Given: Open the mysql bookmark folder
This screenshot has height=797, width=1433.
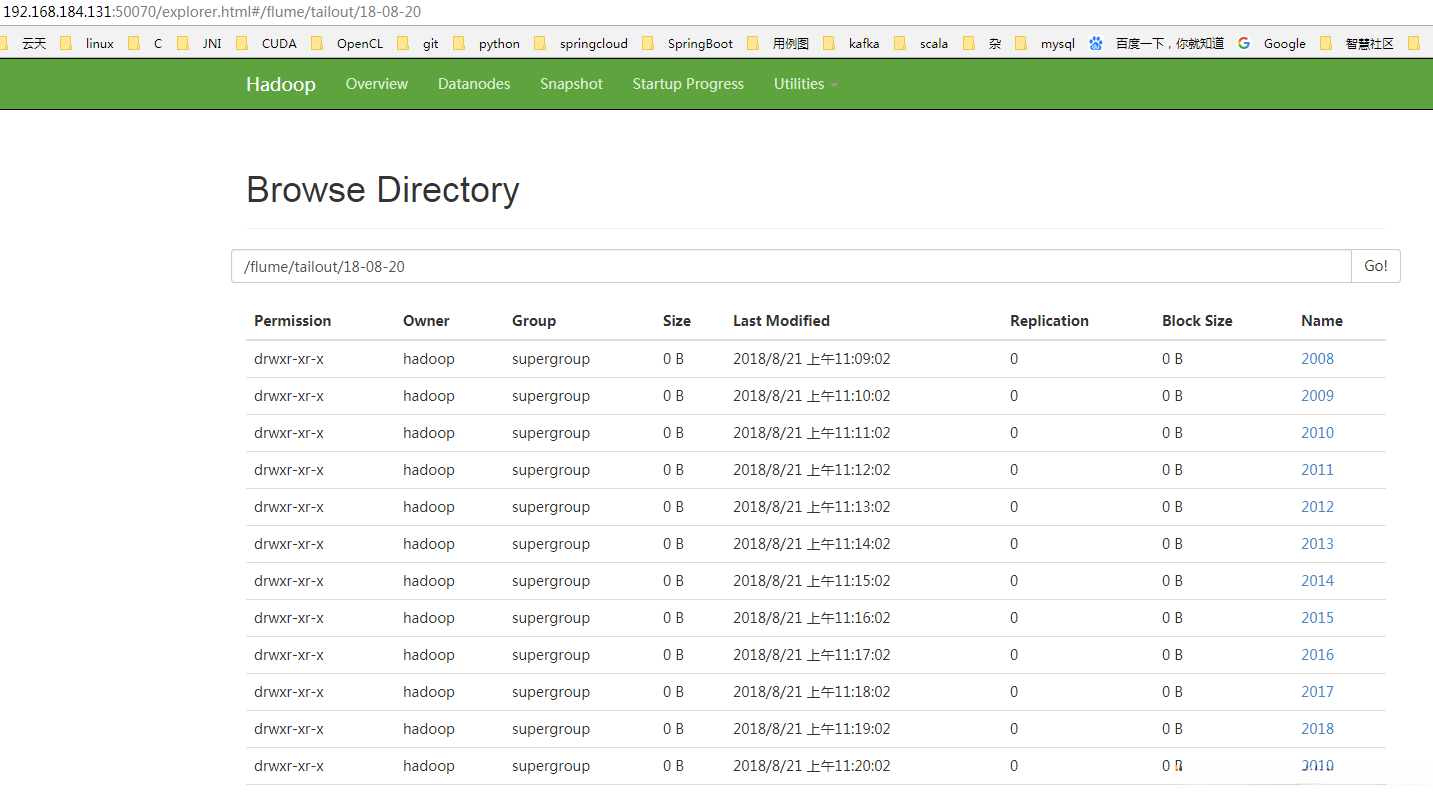Looking at the screenshot, I should pyautogui.click(x=1056, y=43).
